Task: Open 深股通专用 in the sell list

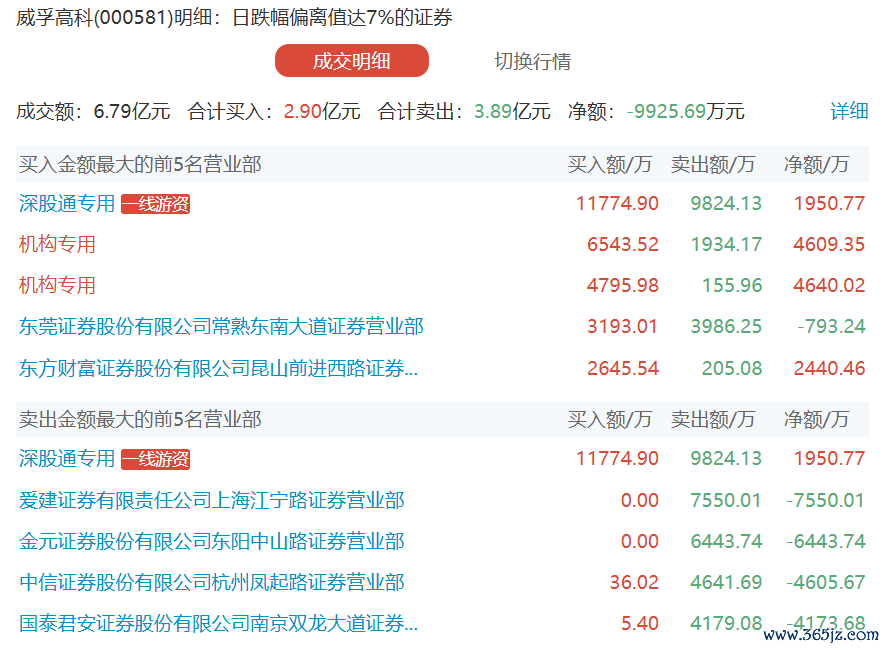Action: 67,458
